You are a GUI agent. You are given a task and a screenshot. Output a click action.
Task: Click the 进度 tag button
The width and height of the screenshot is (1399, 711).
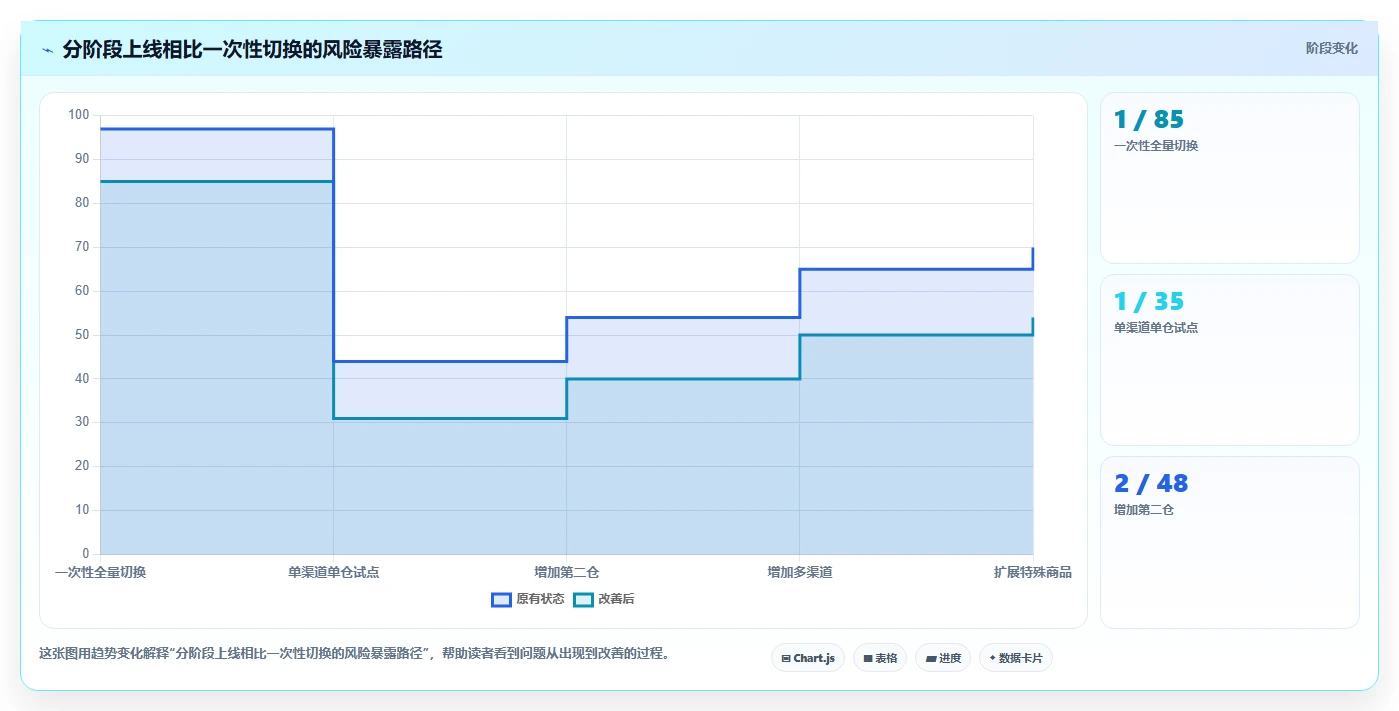[x=943, y=658]
